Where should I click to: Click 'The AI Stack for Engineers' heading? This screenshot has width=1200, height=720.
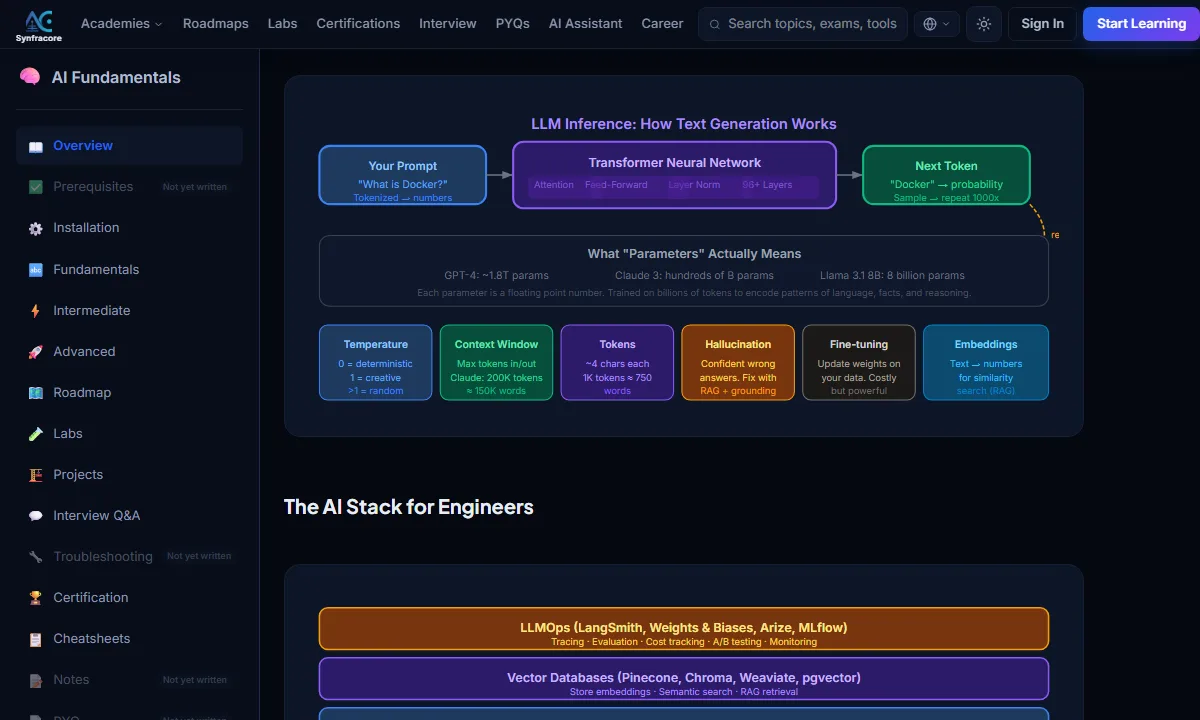409,507
